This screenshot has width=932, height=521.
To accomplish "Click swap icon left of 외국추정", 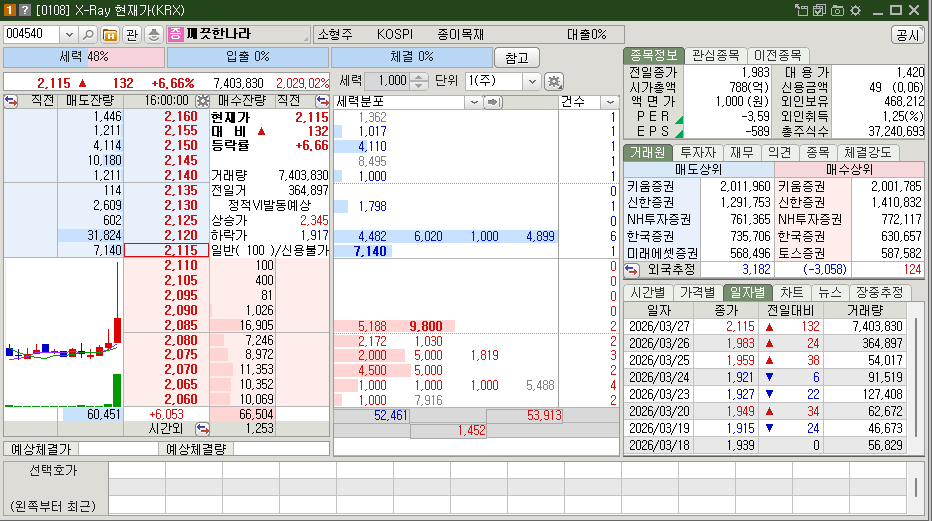I will (631, 270).
